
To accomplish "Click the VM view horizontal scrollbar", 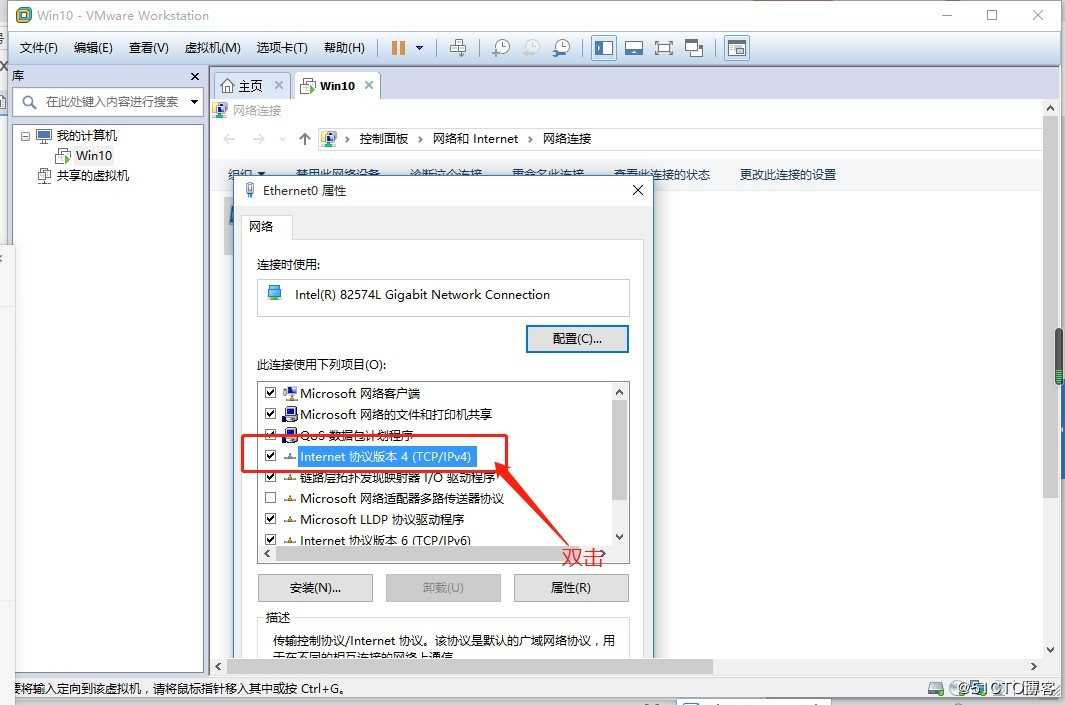I will click(470, 667).
